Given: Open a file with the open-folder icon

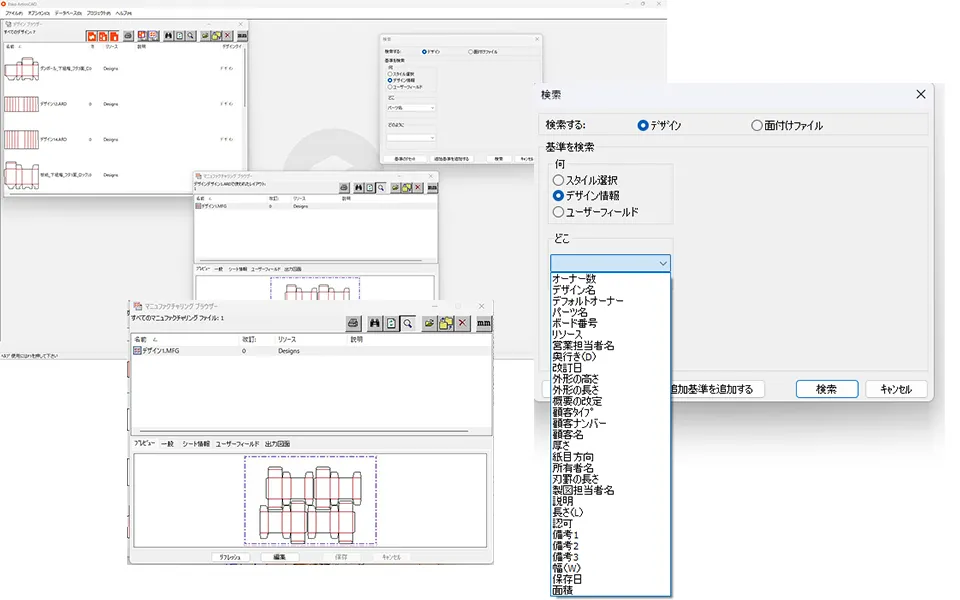Looking at the screenshot, I should click(429, 322).
